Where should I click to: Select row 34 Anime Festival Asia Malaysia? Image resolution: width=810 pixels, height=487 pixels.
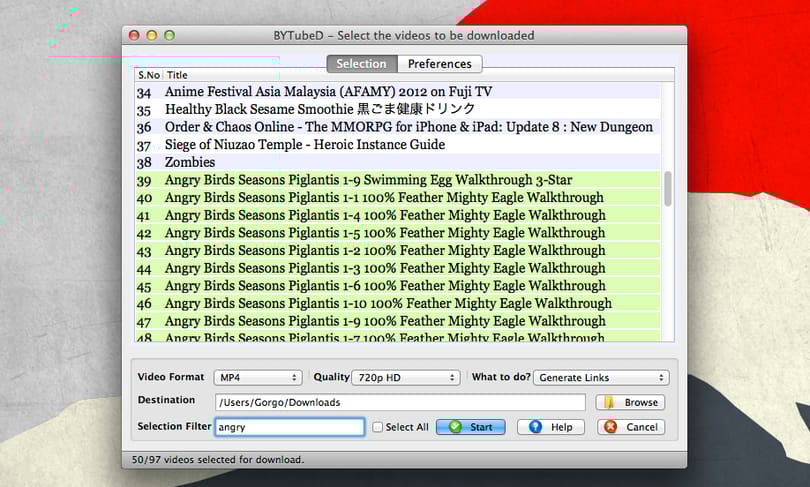tap(398, 92)
